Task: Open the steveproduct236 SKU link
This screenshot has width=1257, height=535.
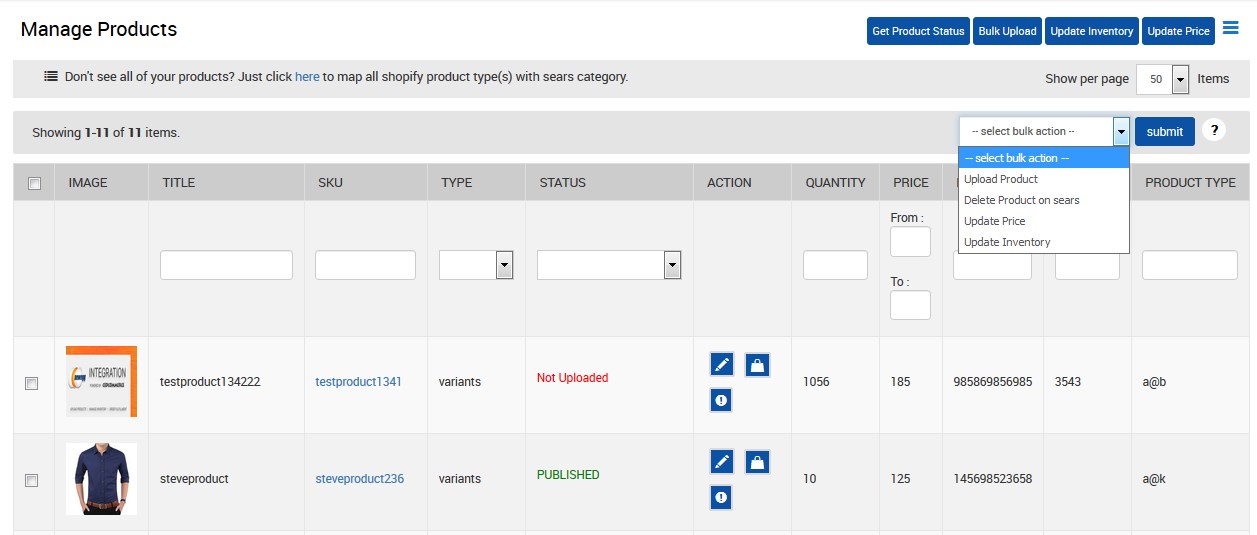Action: tap(359, 479)
